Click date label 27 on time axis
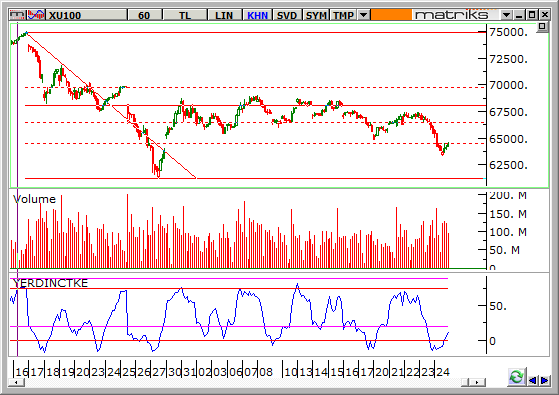The image size is (559, 395). click(x=159, y=372)
